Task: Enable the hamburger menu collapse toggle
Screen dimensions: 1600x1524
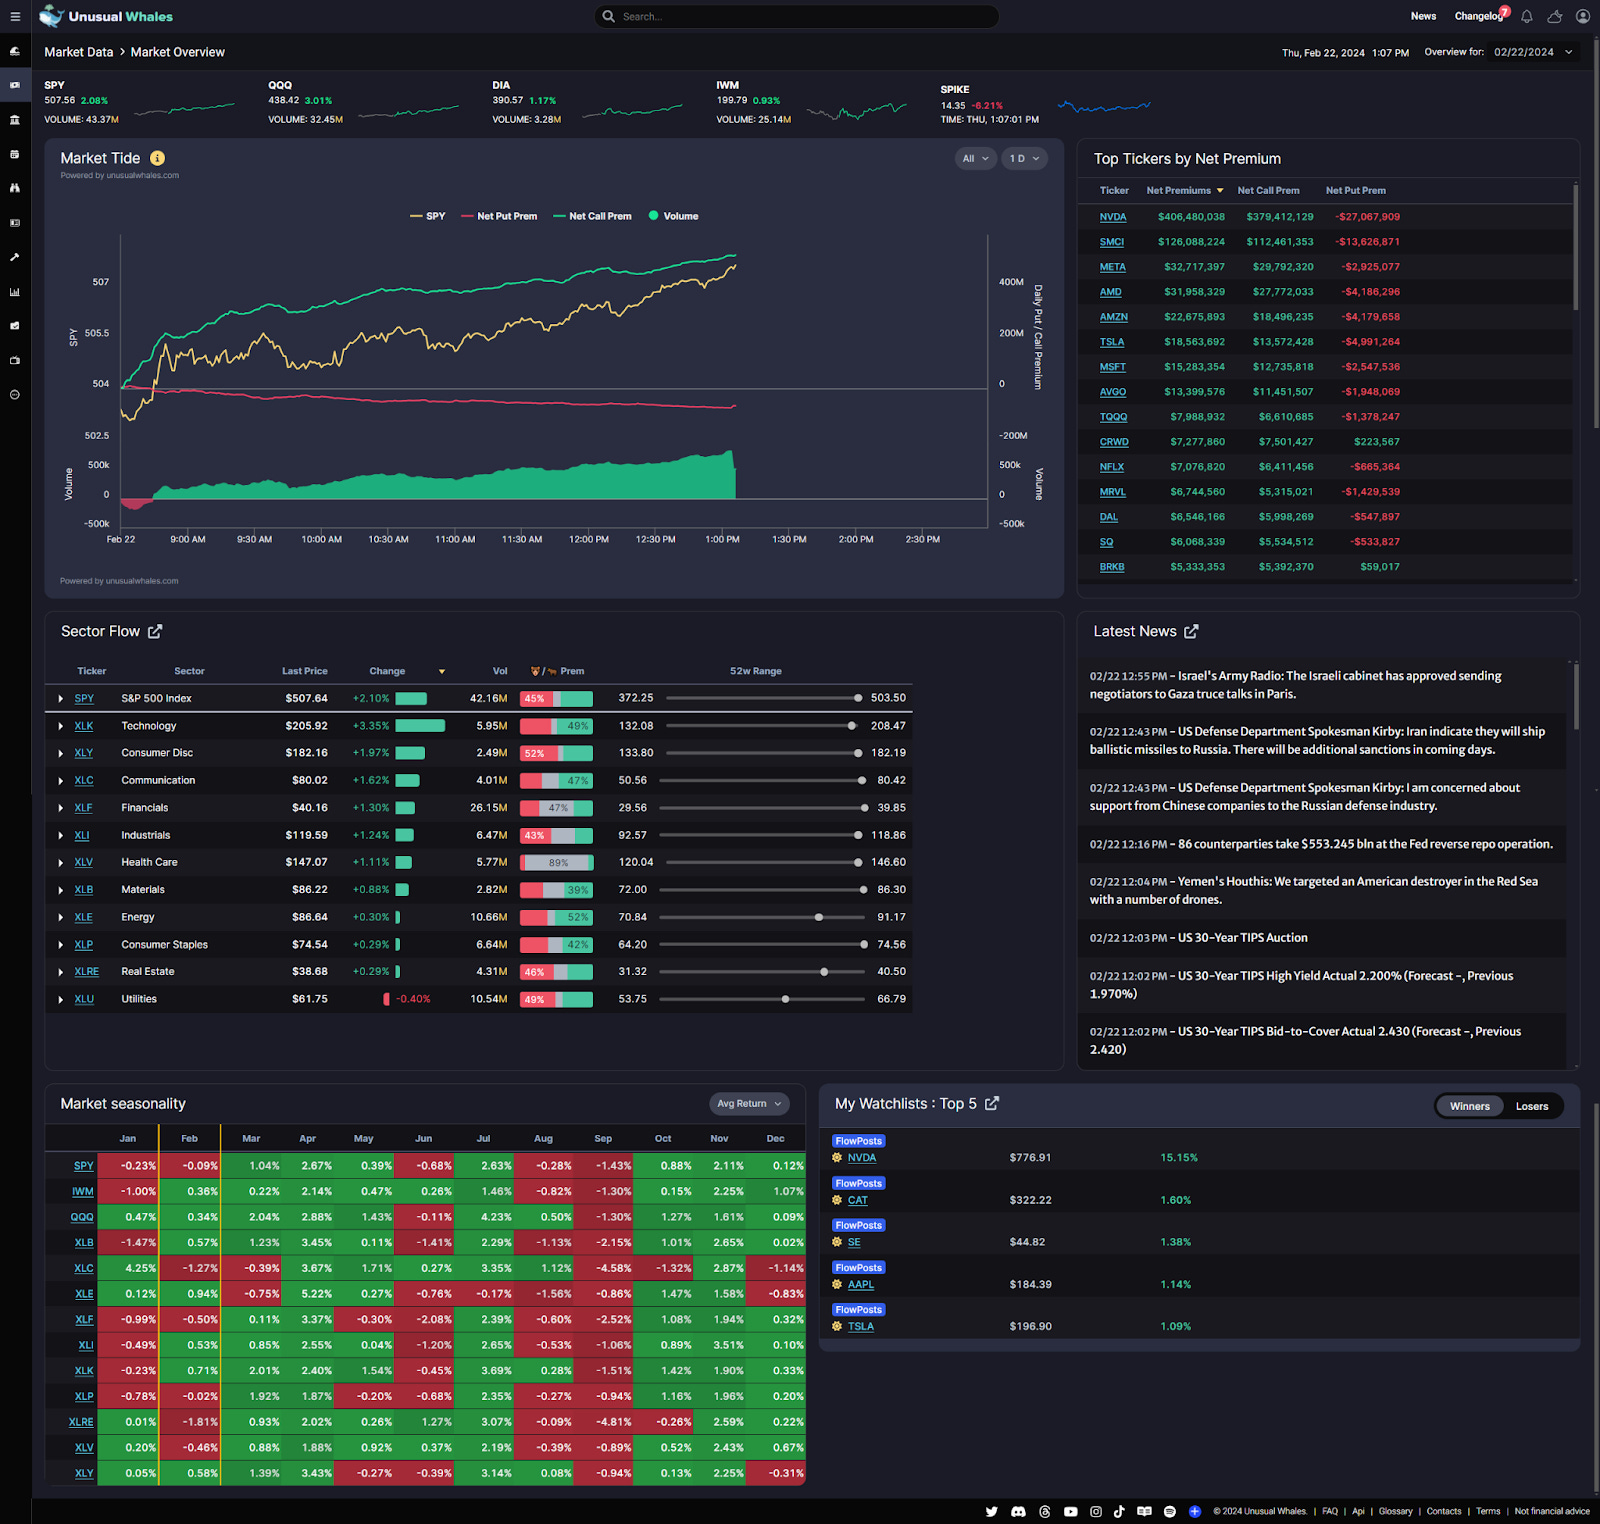Action: point(15,16)
